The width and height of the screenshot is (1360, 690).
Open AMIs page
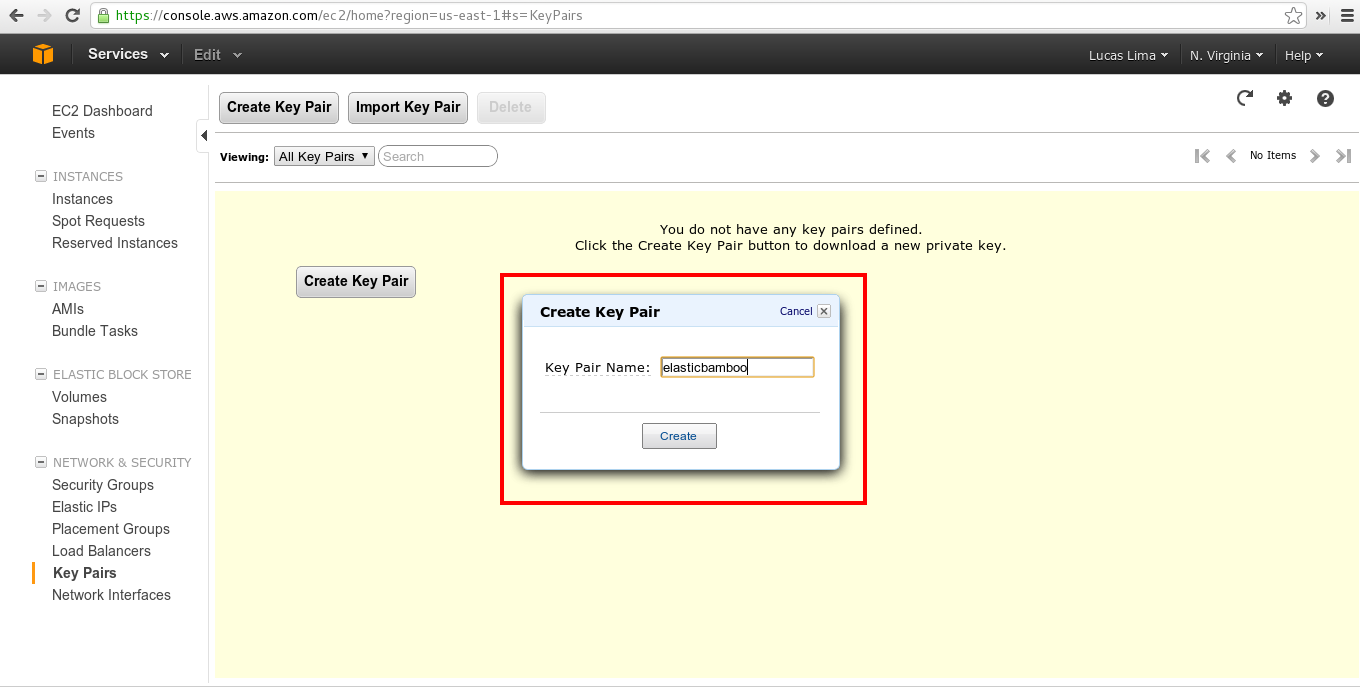(x=68, y=309)
